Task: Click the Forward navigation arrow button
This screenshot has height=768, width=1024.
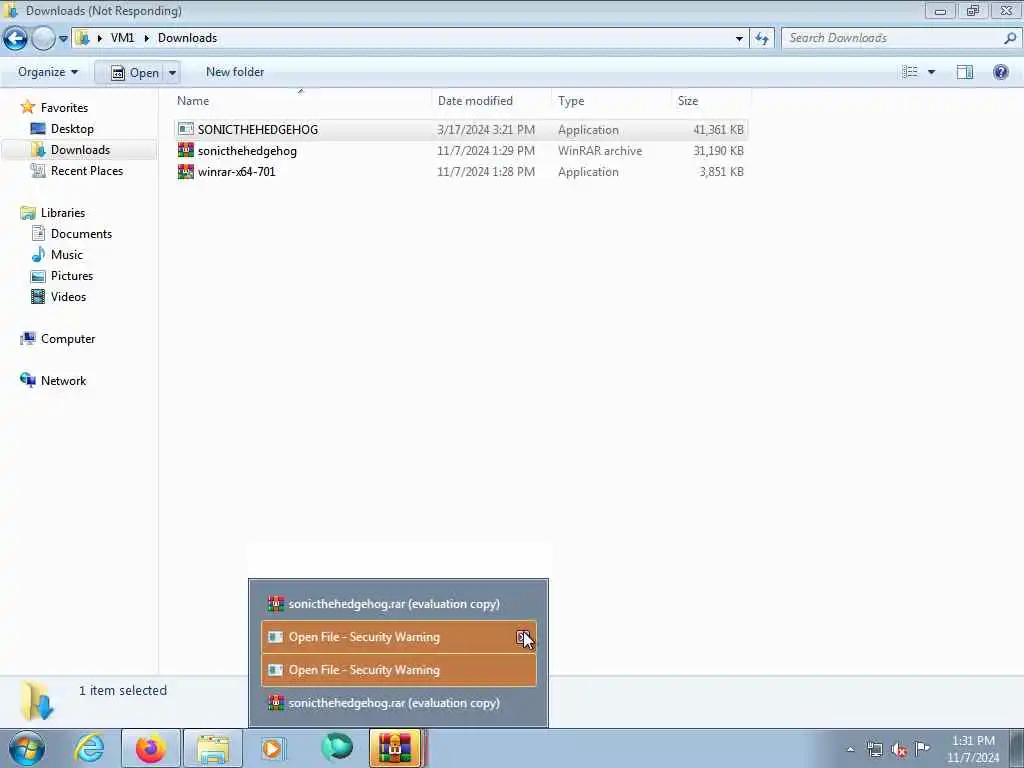Action: (x=44, y=39)
